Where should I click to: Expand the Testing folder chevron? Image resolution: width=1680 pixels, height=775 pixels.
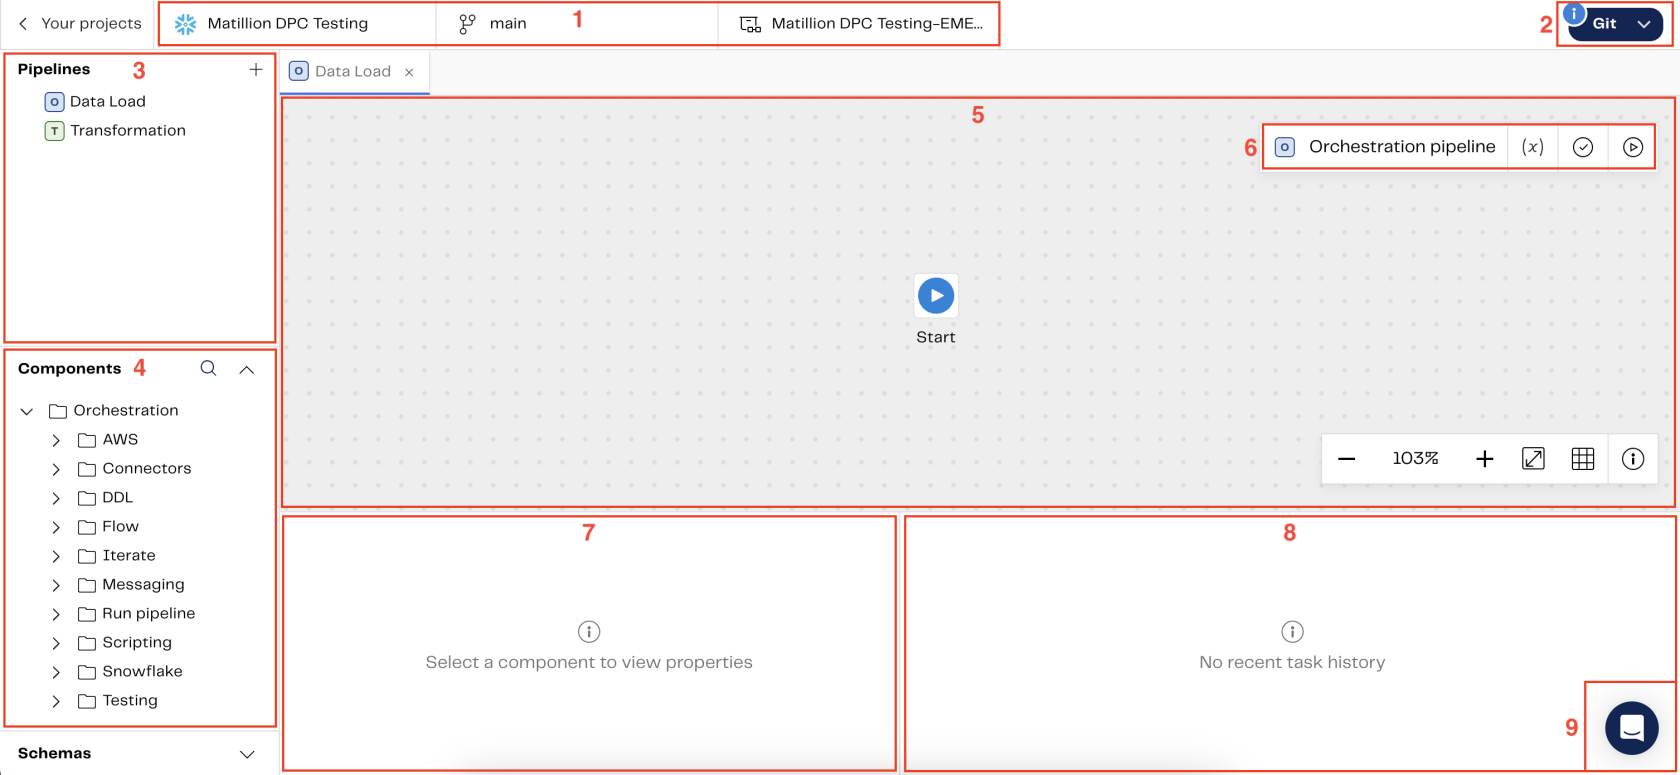pos(56,701)
